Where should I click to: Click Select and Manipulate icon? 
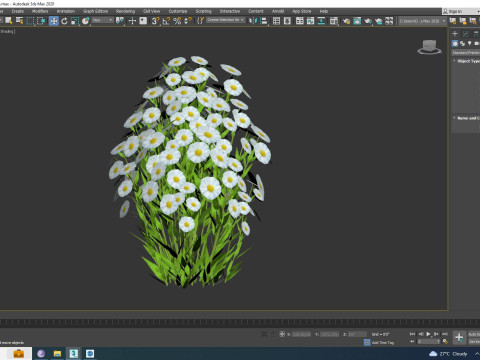coord(132,21)
